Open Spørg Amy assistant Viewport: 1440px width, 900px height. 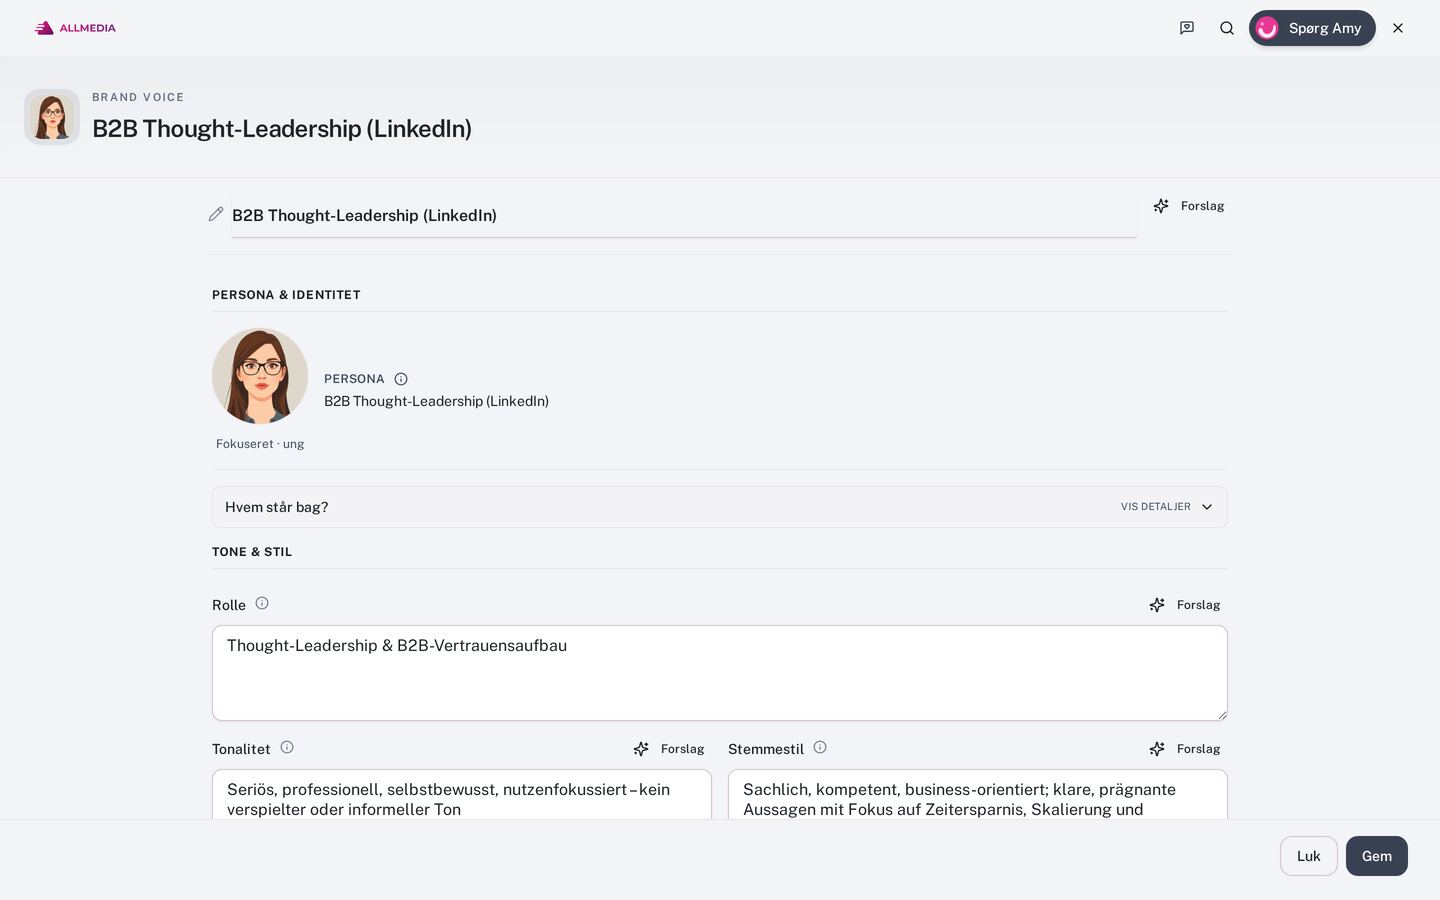pos(1312,28)
